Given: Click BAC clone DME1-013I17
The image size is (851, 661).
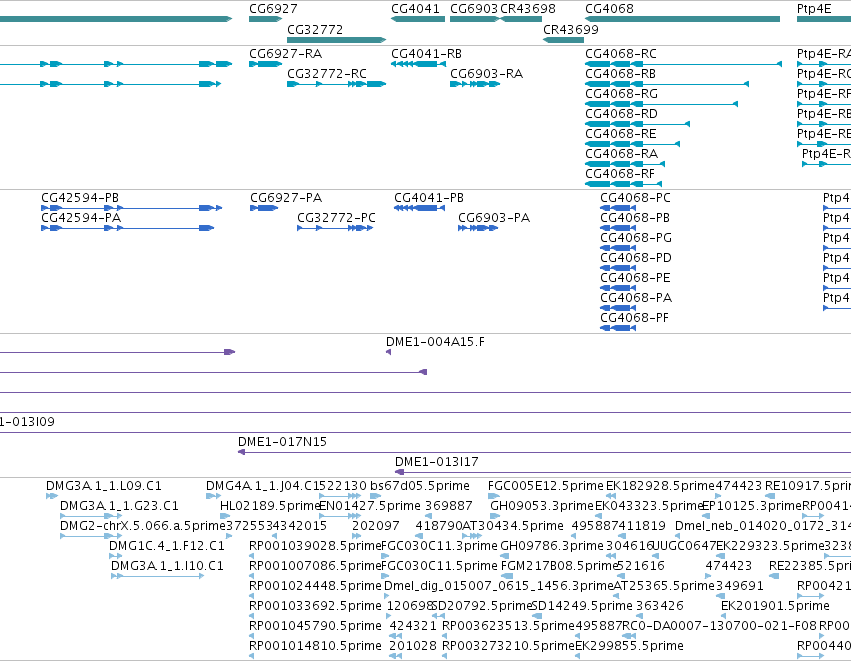Looking at the screenshot, I should 623,472.
